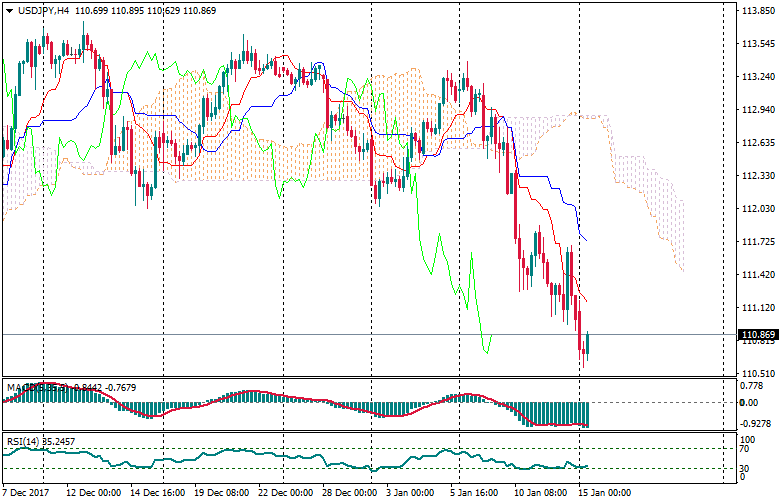Image resolution: width=779 pixels, height=504 pixels.
Task: Select the MACD indicator label
Action: pos(22,387)
